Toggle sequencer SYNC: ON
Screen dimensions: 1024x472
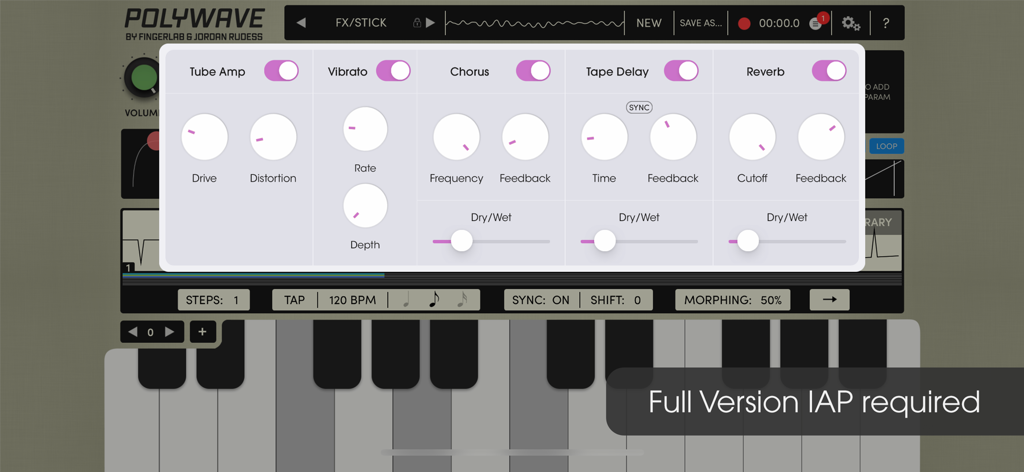click(x=541, y=300)
